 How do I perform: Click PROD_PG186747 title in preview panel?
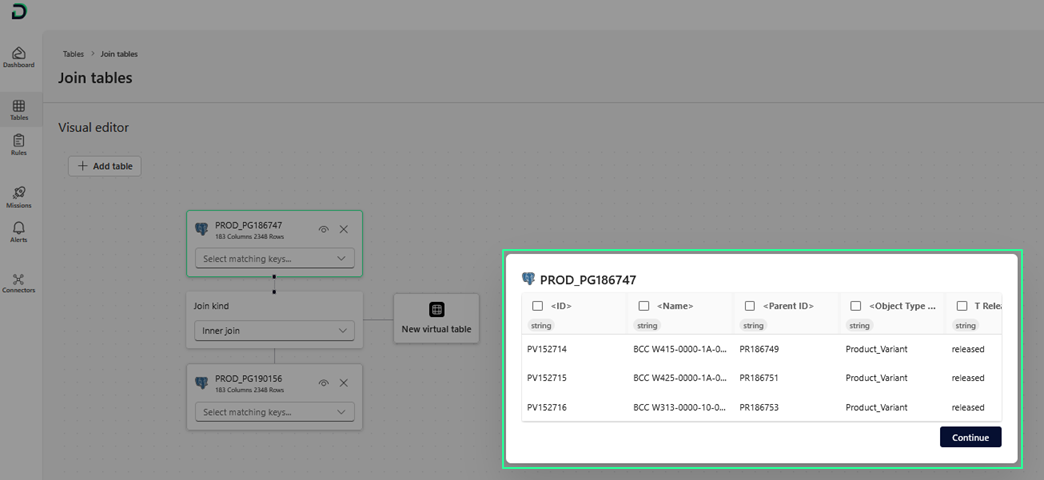[588, 280]
